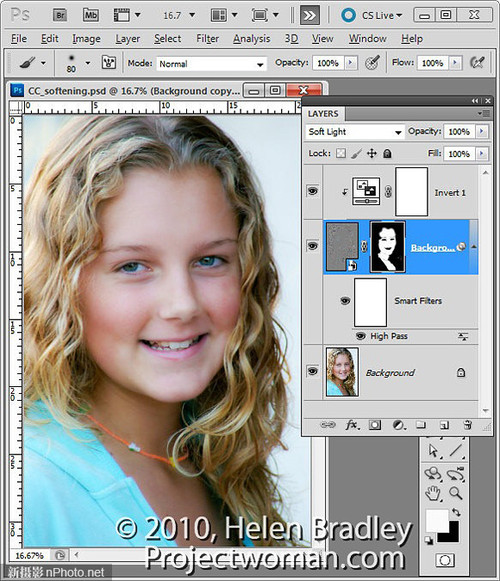Click the Delete layer trash icon
This screenshot has height=581, width=500.
(x=468, y=425)
